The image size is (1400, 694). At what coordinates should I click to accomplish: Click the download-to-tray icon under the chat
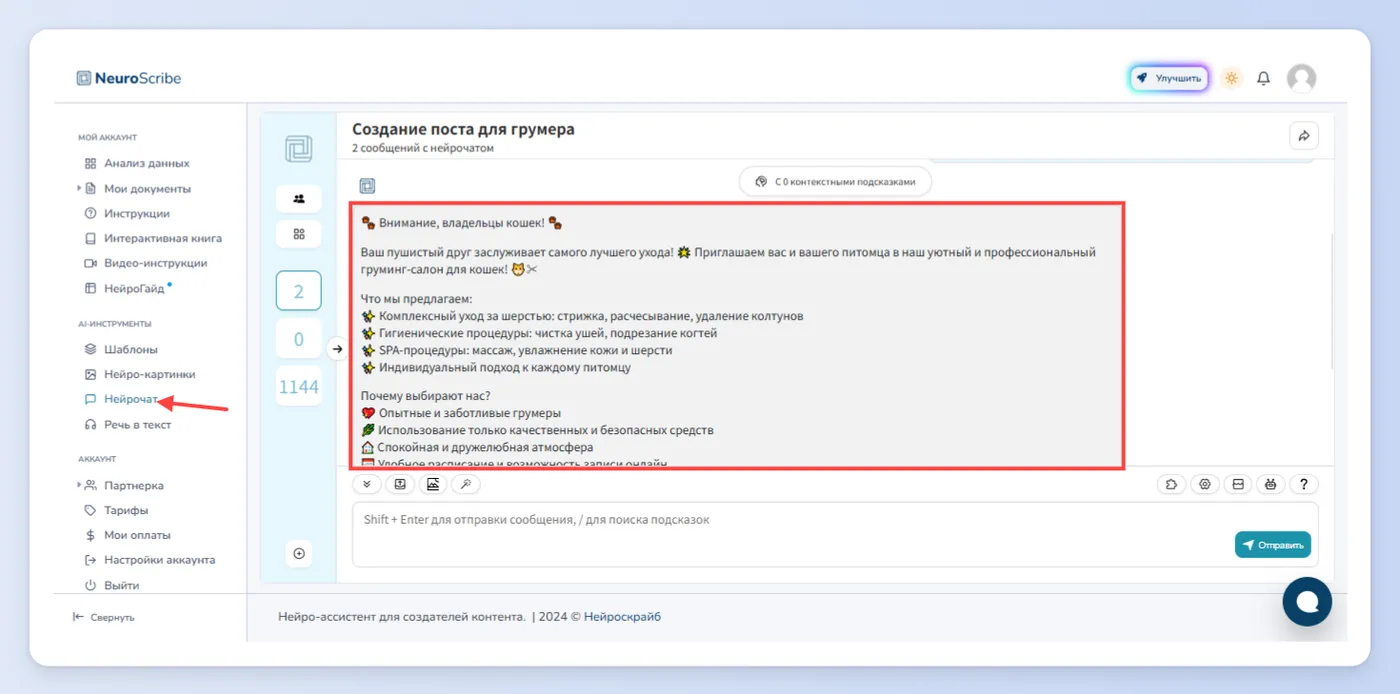pyautogui.click(x=400, y=484)
